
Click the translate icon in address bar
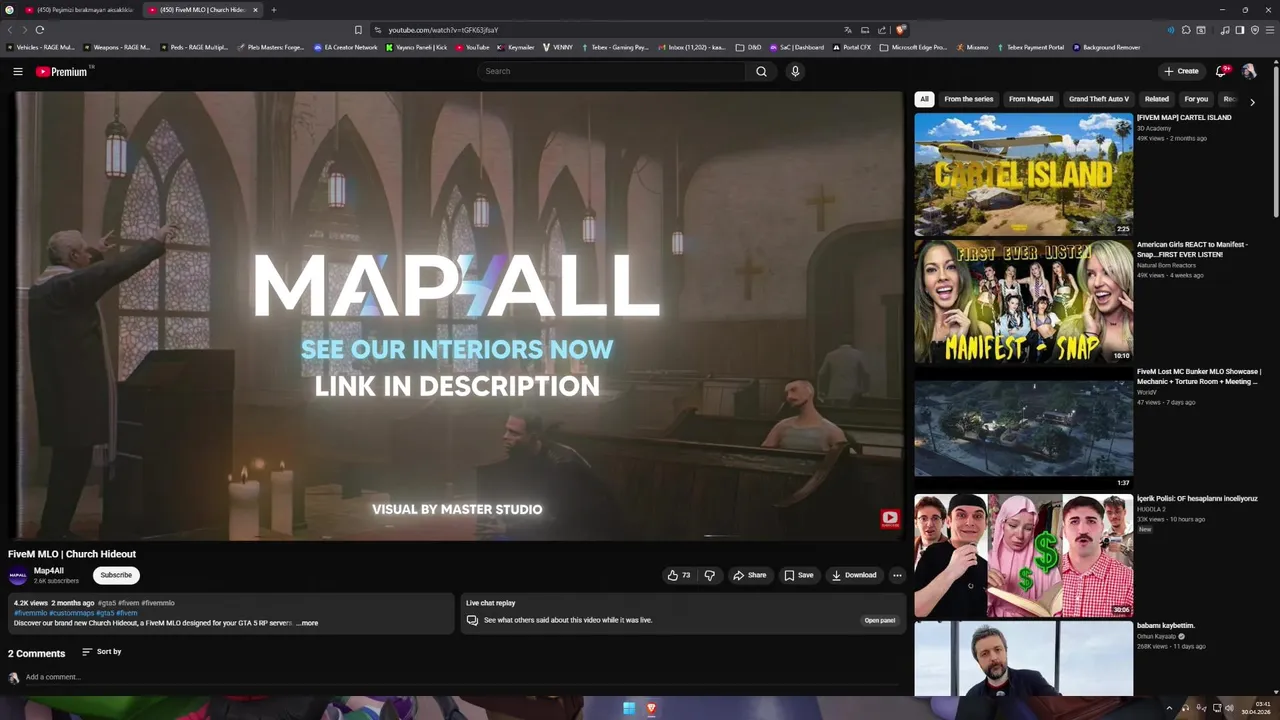pos(848,30)
